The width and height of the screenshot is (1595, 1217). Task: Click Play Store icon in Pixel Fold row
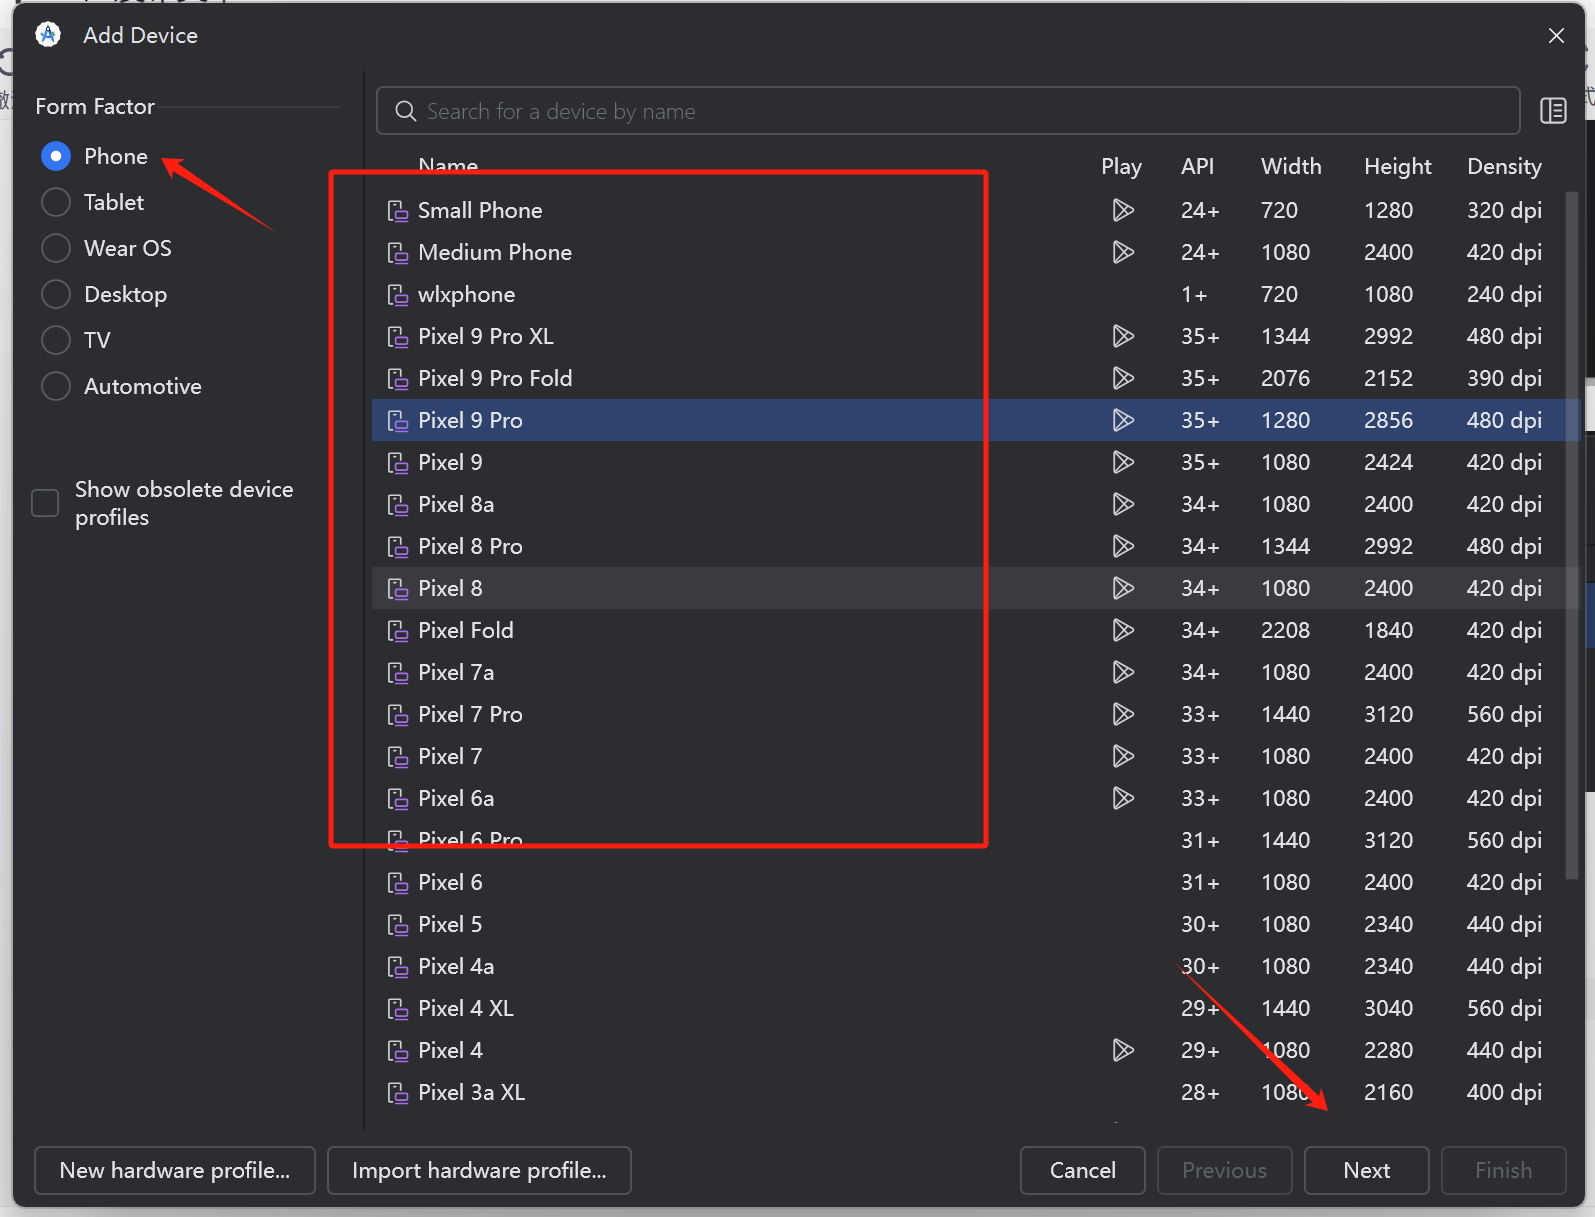(x=1123, y=630)
